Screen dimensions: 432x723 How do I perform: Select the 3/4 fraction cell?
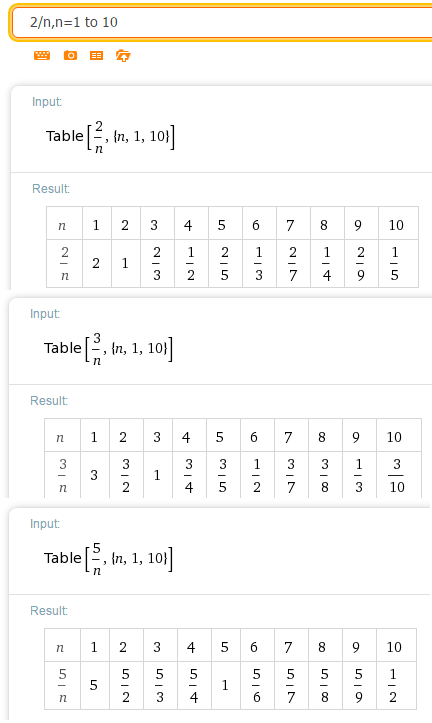coord(189,475)
